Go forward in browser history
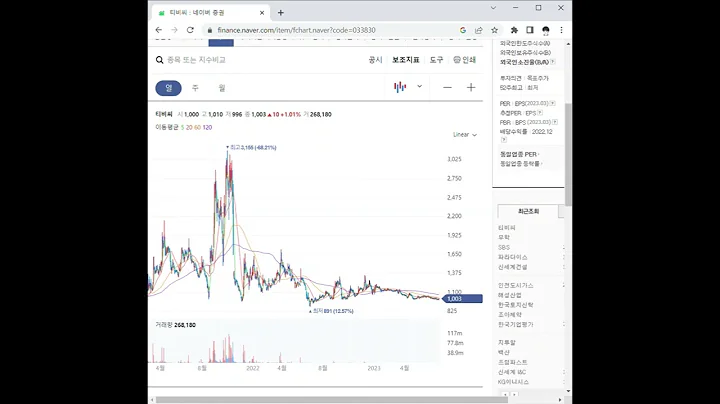720x404 pixels. click(174, 30)
